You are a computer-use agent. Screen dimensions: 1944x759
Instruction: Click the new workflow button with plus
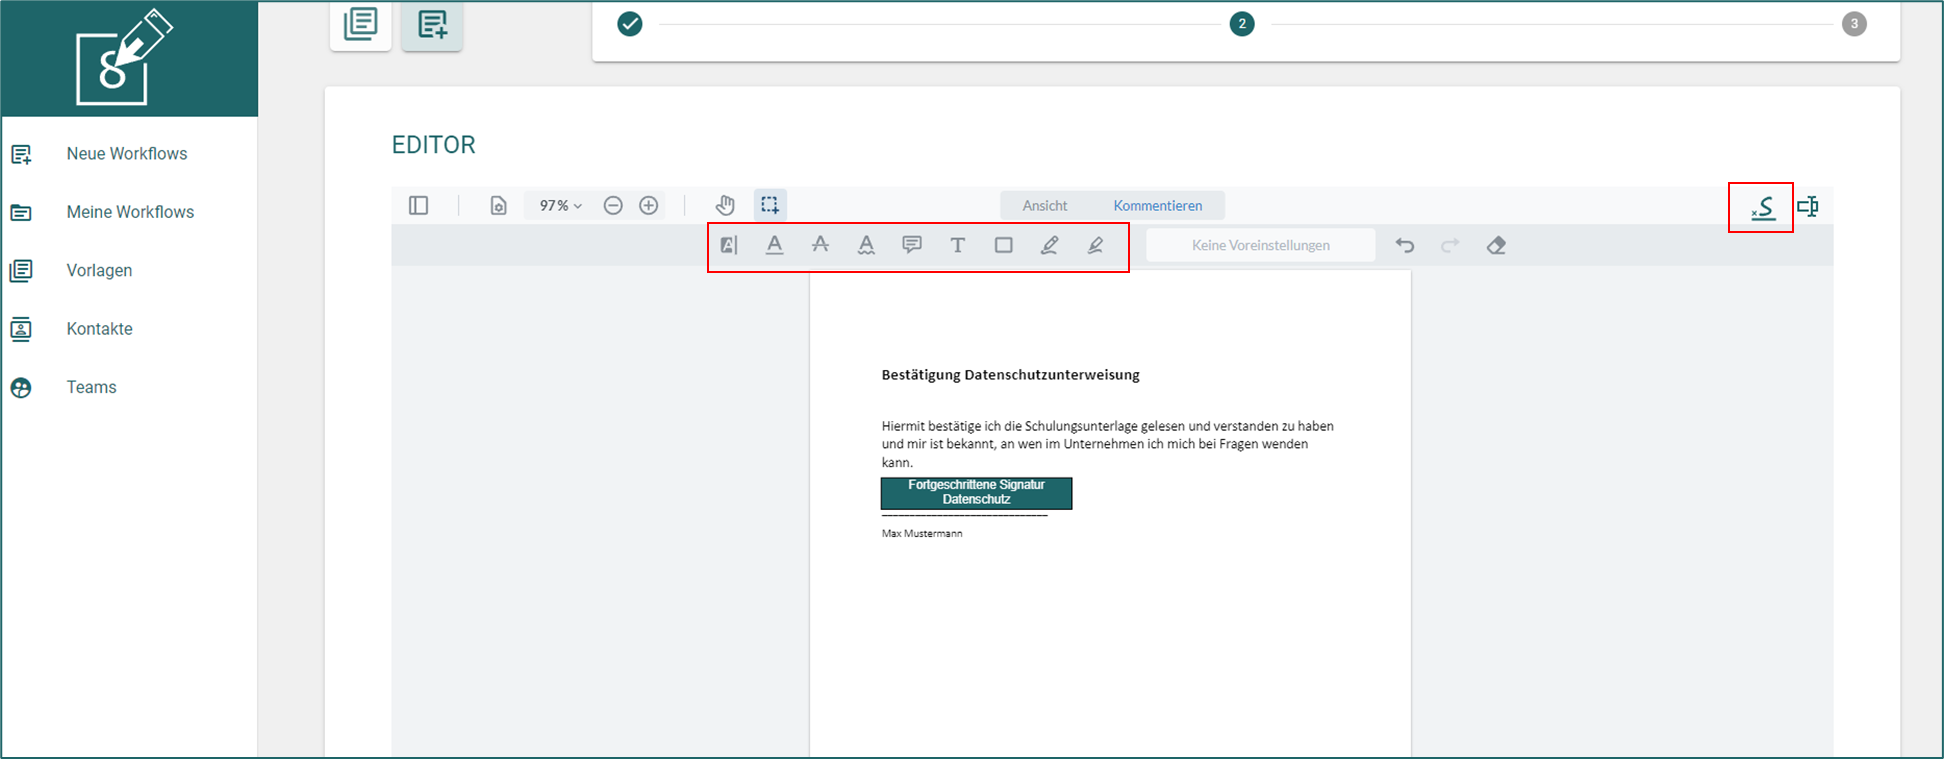coord(432,24)
